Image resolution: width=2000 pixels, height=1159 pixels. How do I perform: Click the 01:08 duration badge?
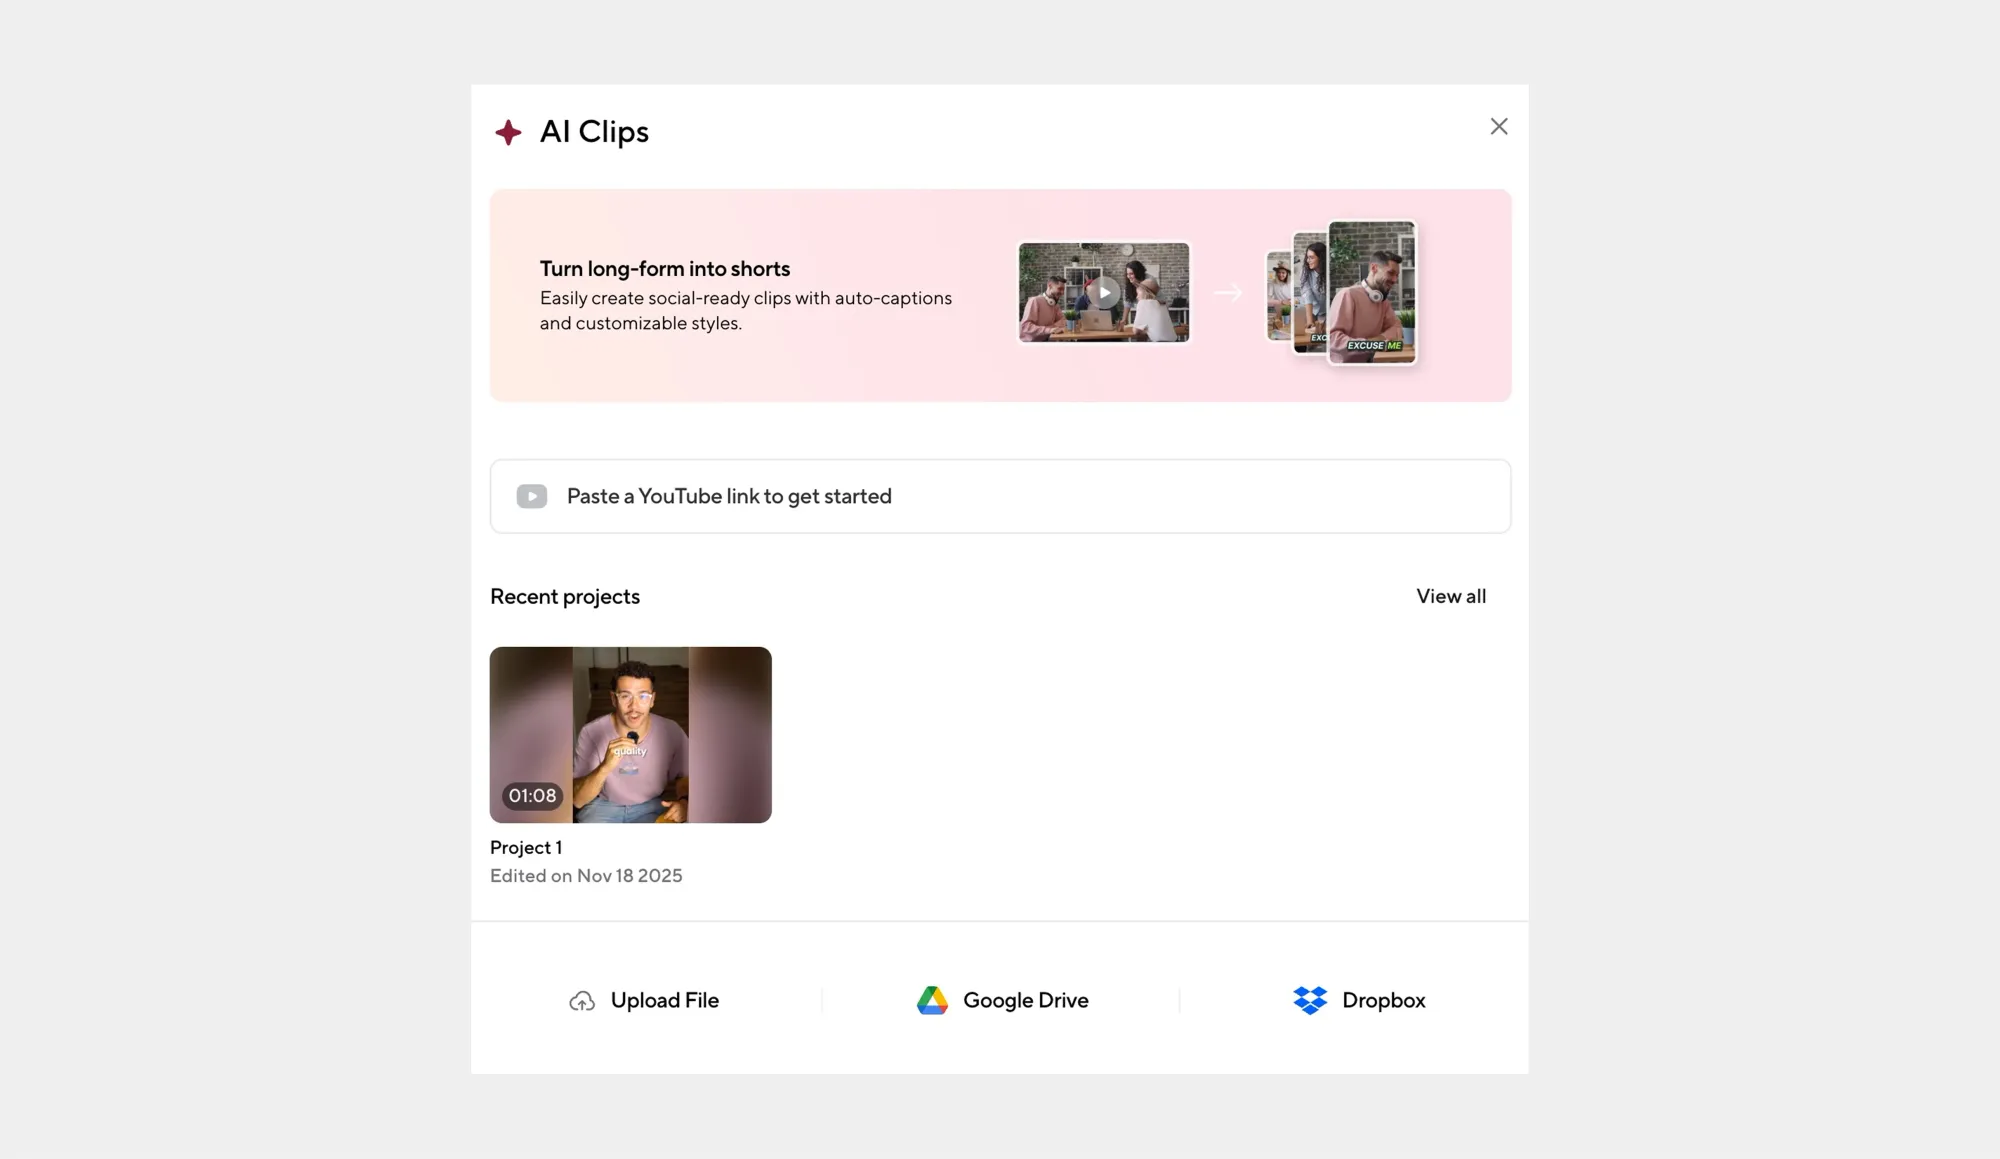click(532, 796)
